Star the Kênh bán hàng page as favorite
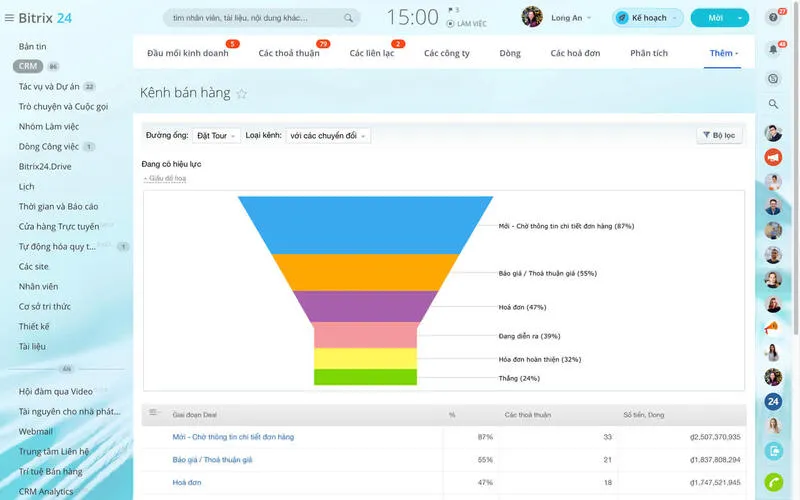 [241, 94]
